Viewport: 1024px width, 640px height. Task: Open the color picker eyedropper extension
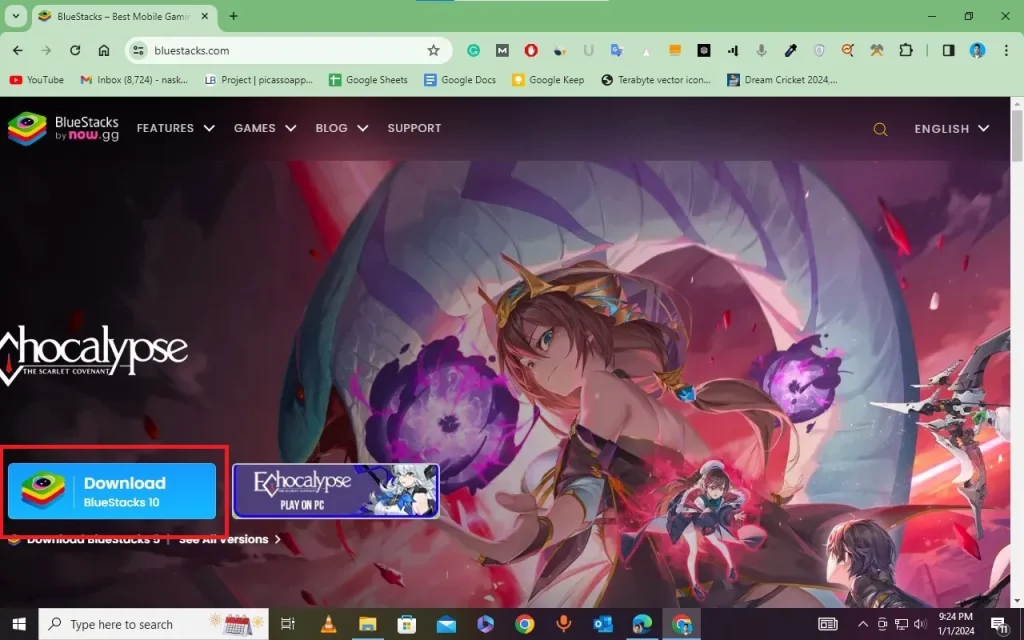pos(790,50)
